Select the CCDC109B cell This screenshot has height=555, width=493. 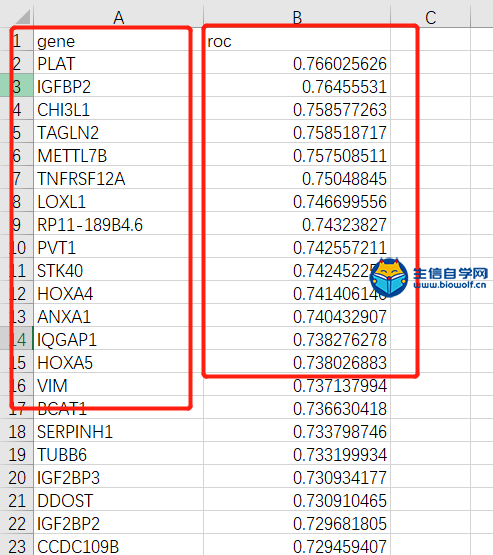119,545
